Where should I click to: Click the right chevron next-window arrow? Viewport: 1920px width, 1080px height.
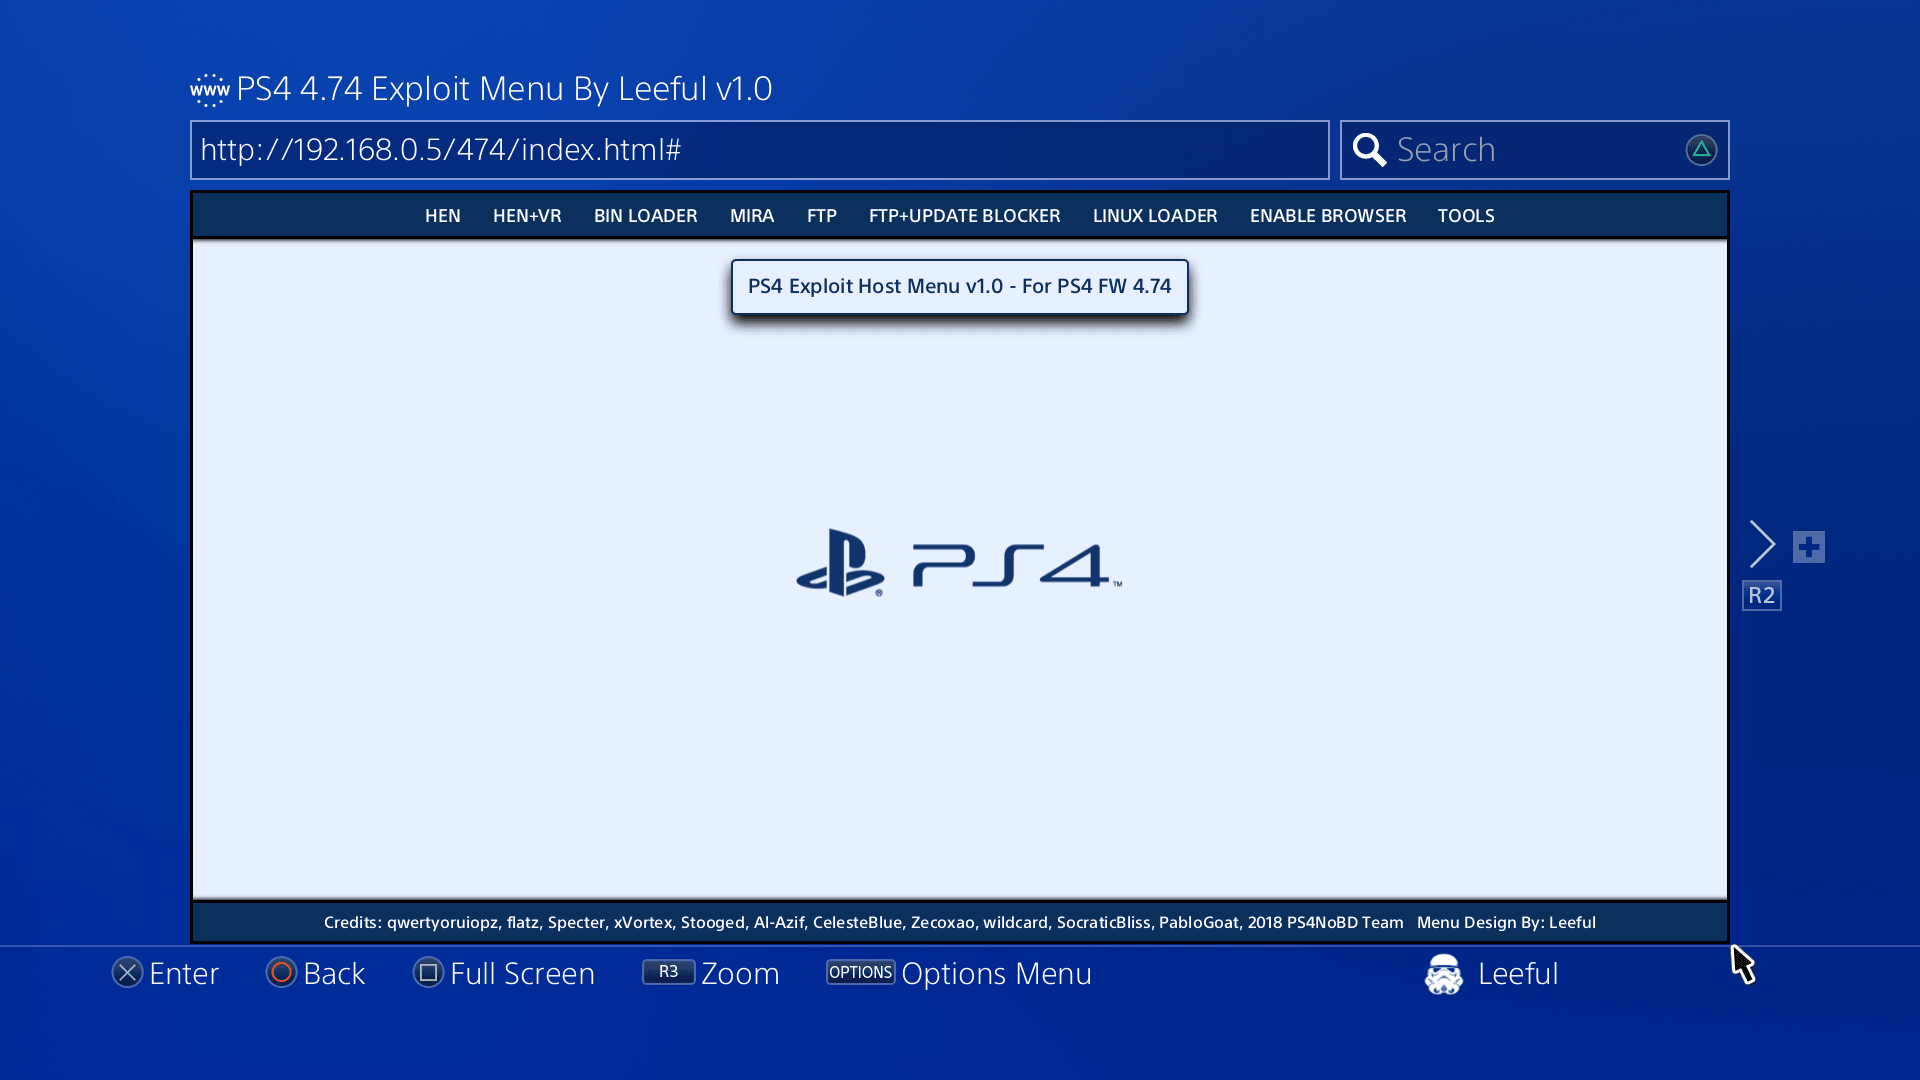click(x=1762, y=544)
